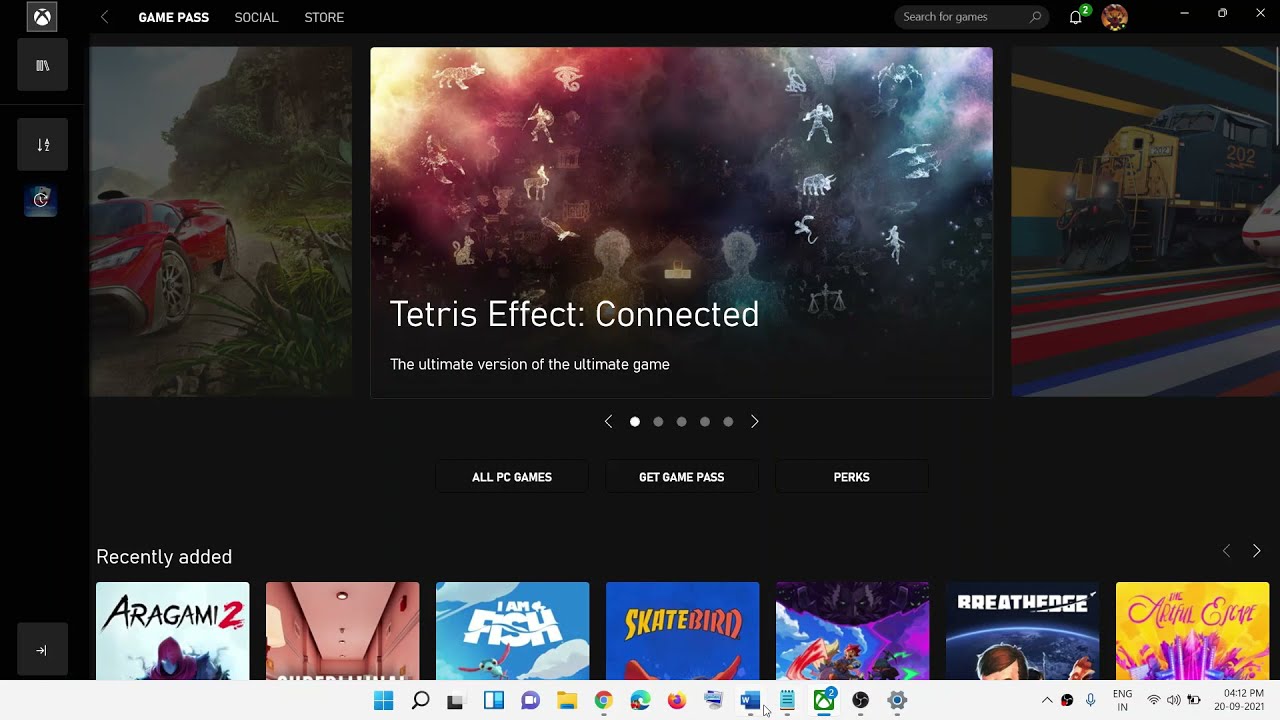Screen dimensions: 1280x720
Task: Open the volume tray icon
Action: tap(1173, 700)
